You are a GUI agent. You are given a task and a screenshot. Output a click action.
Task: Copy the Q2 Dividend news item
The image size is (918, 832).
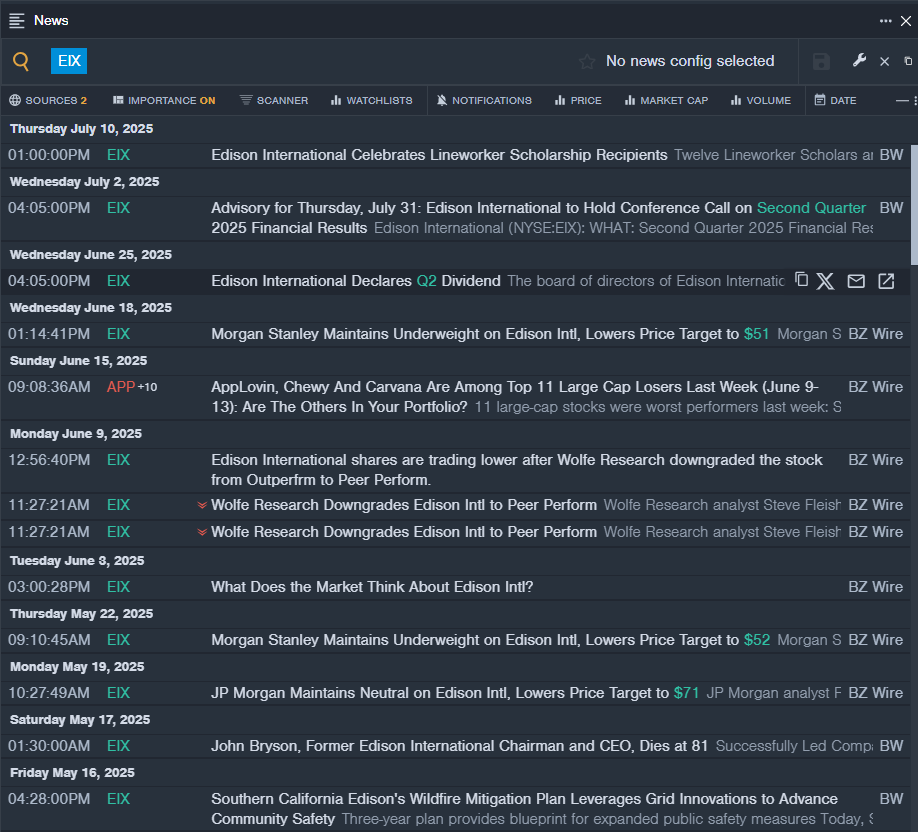point(801,280)
